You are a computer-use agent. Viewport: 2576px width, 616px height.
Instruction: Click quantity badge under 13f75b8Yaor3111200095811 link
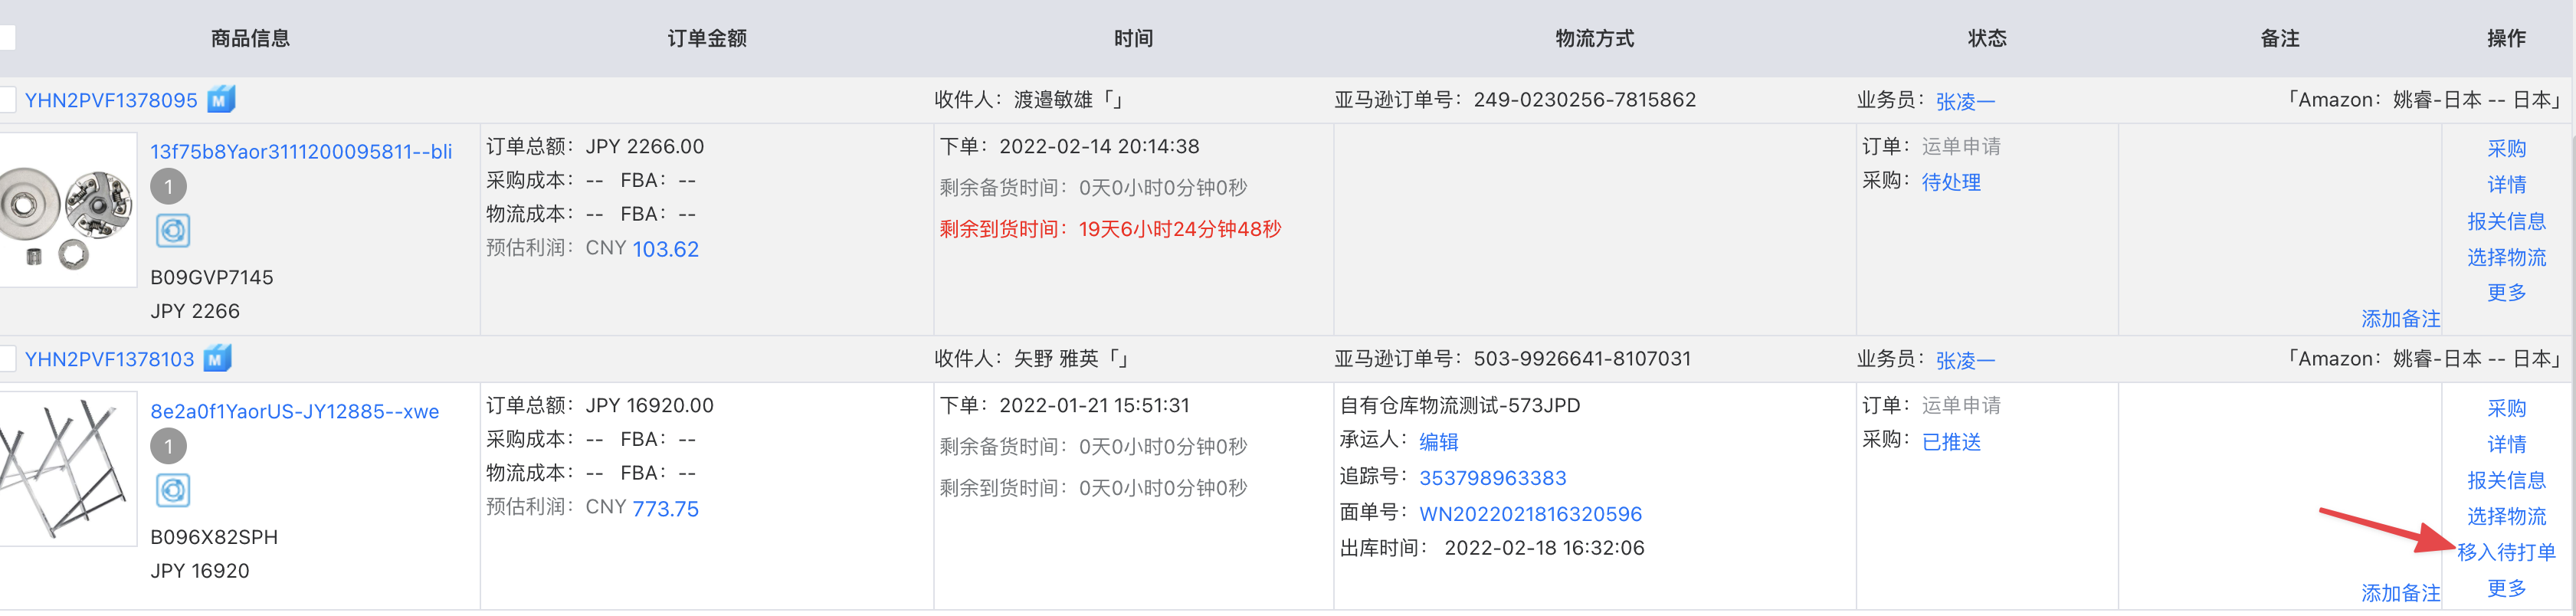169,187
